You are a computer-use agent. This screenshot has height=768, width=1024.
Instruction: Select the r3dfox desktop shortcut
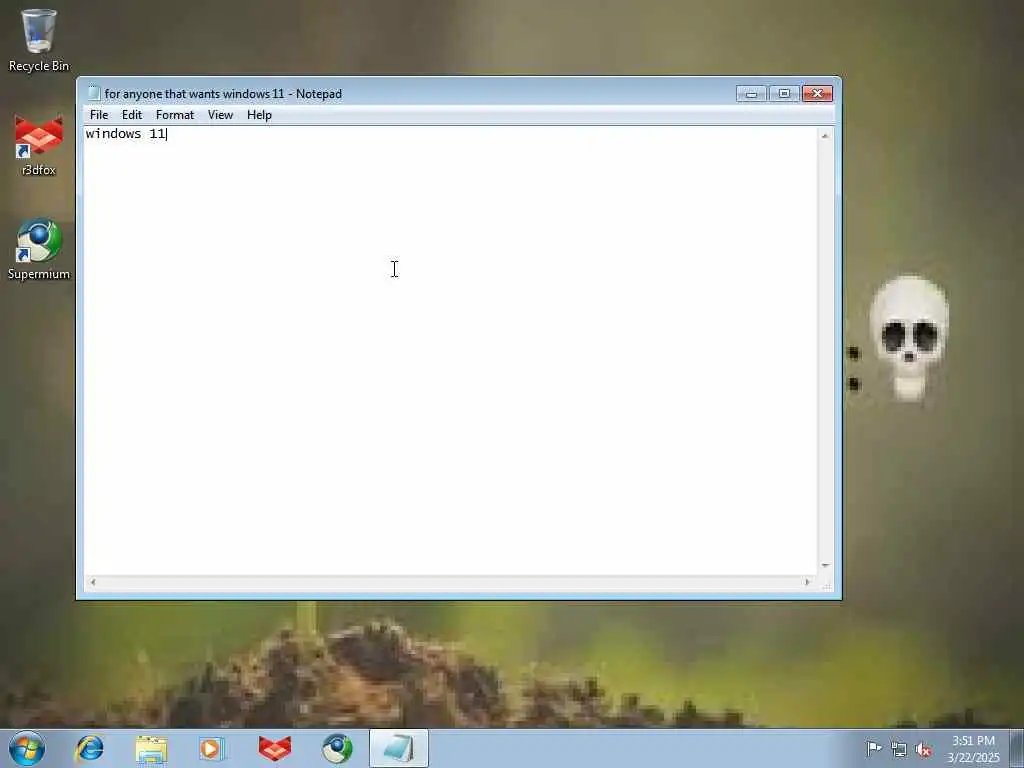pos(39,146)
